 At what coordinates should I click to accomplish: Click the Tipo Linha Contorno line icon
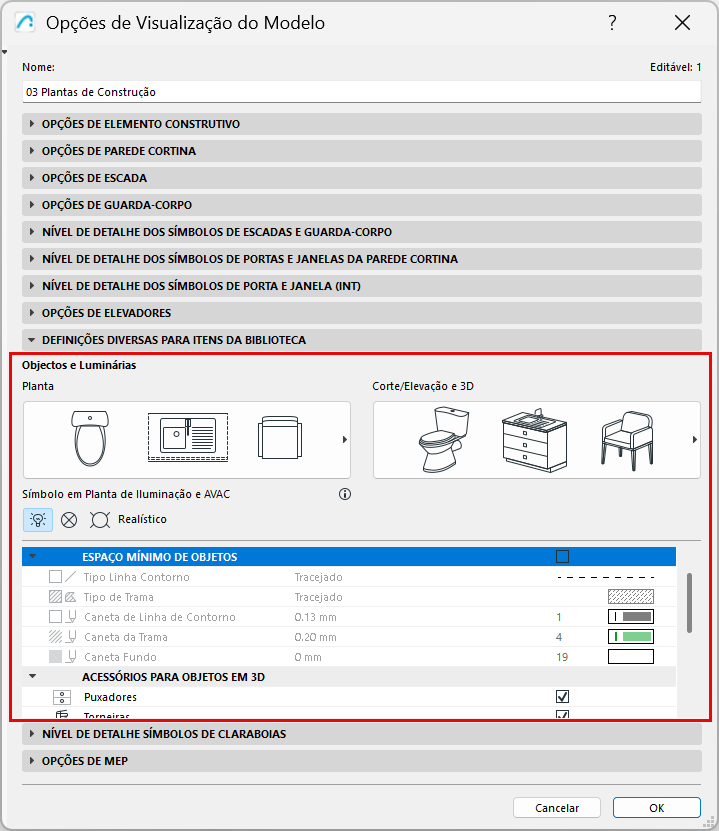point(70,576)
